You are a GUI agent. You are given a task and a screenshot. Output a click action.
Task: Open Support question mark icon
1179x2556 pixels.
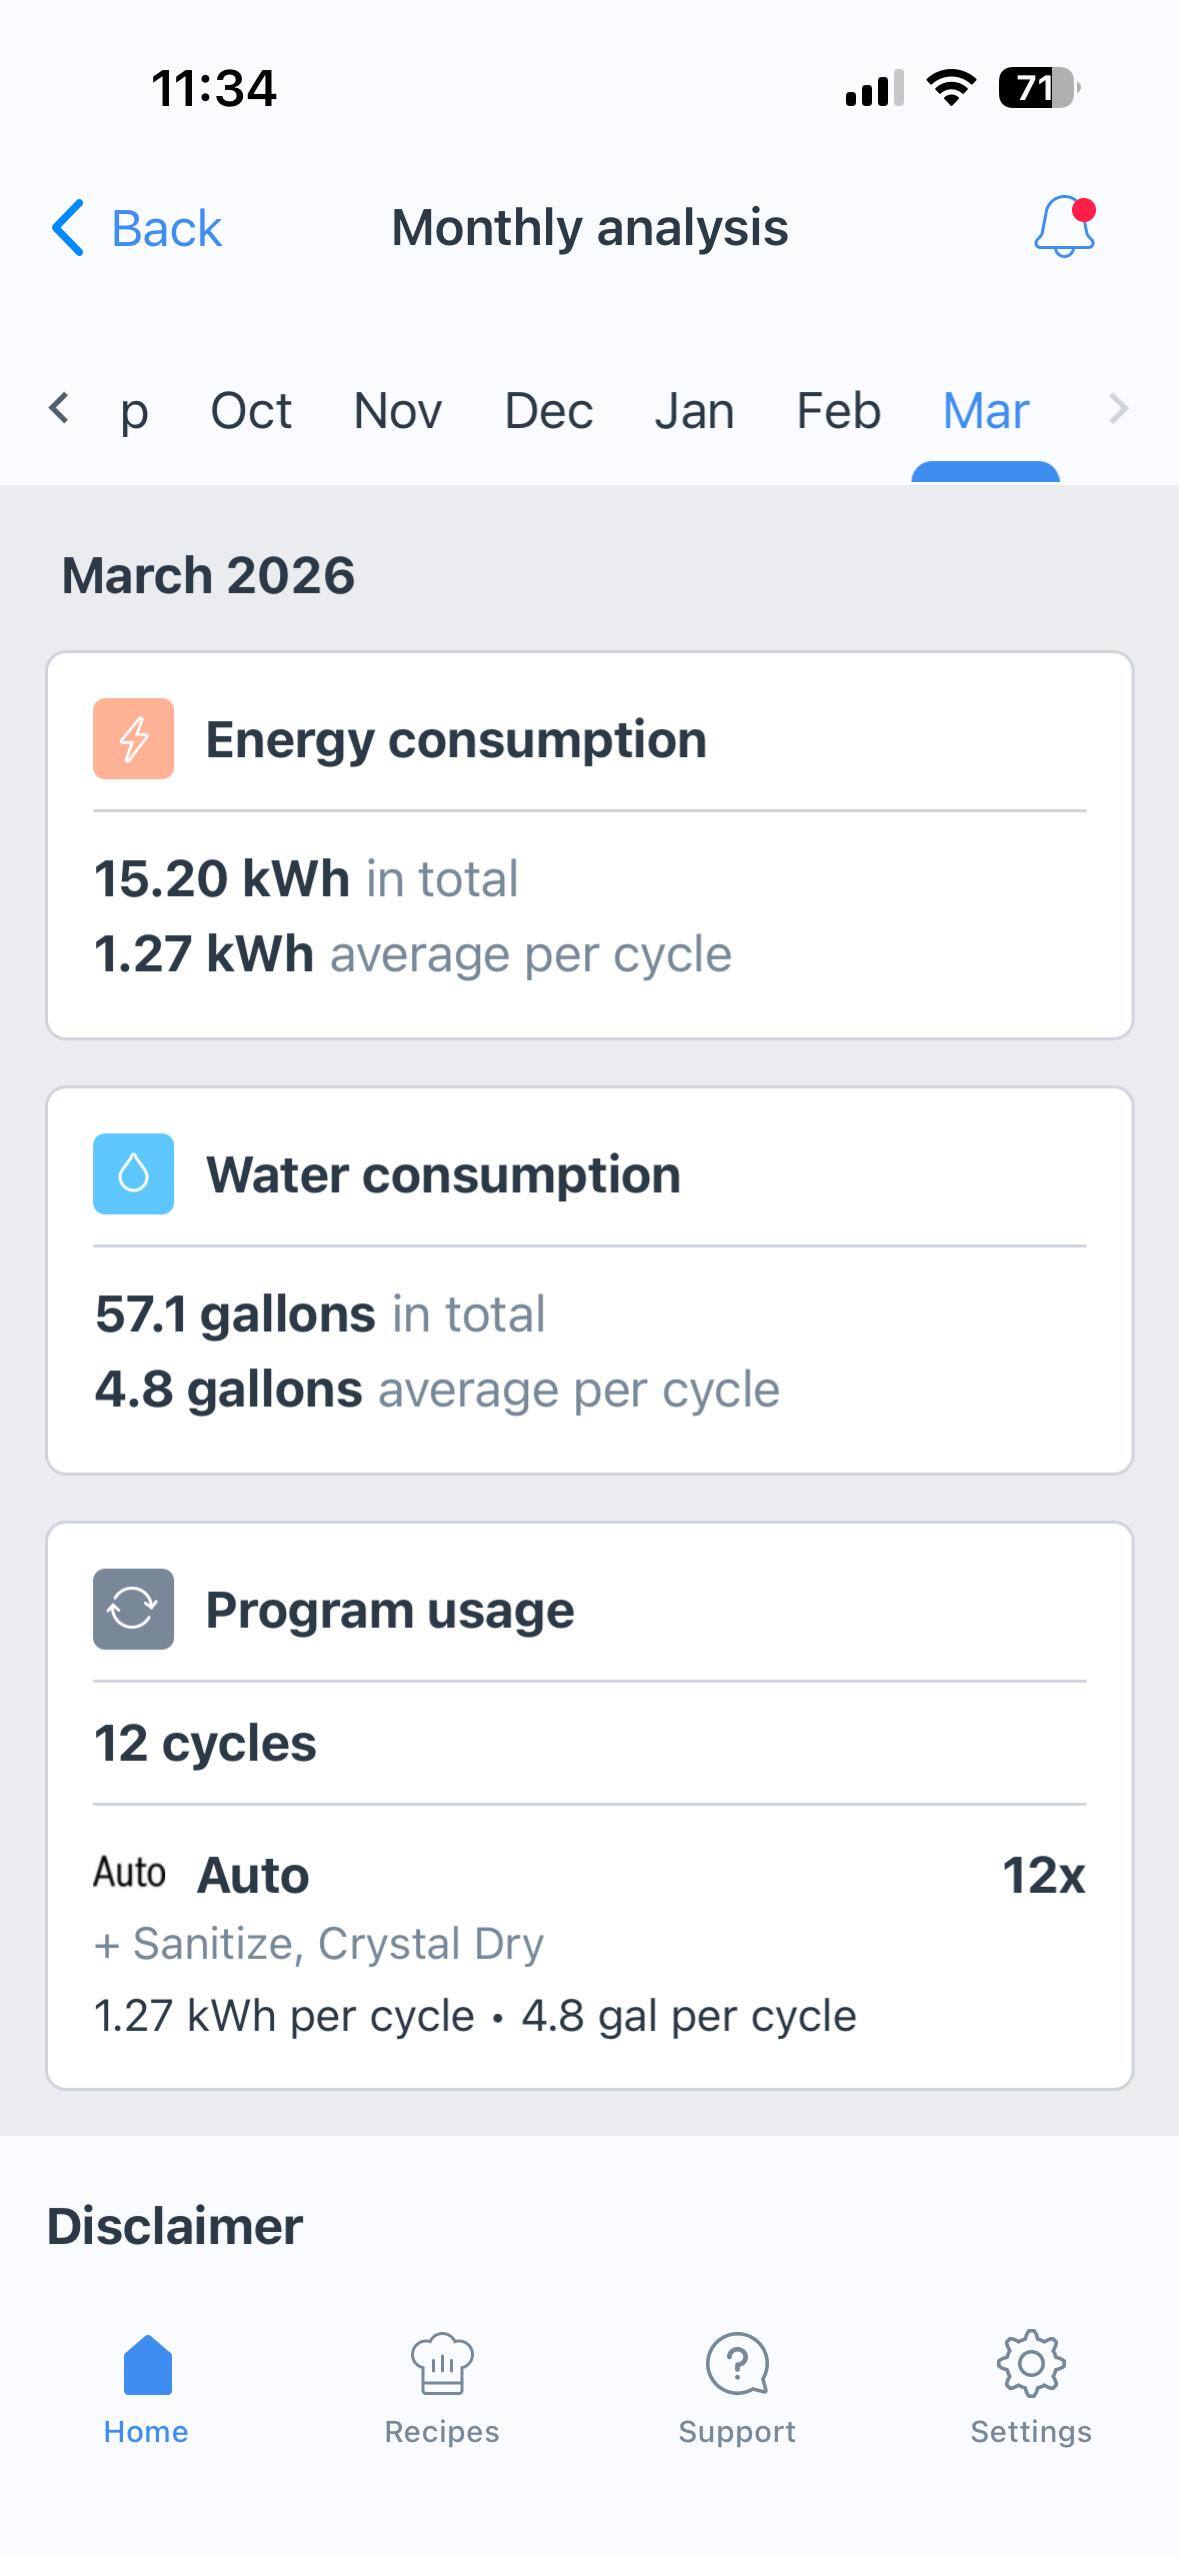click(737, 2364)
